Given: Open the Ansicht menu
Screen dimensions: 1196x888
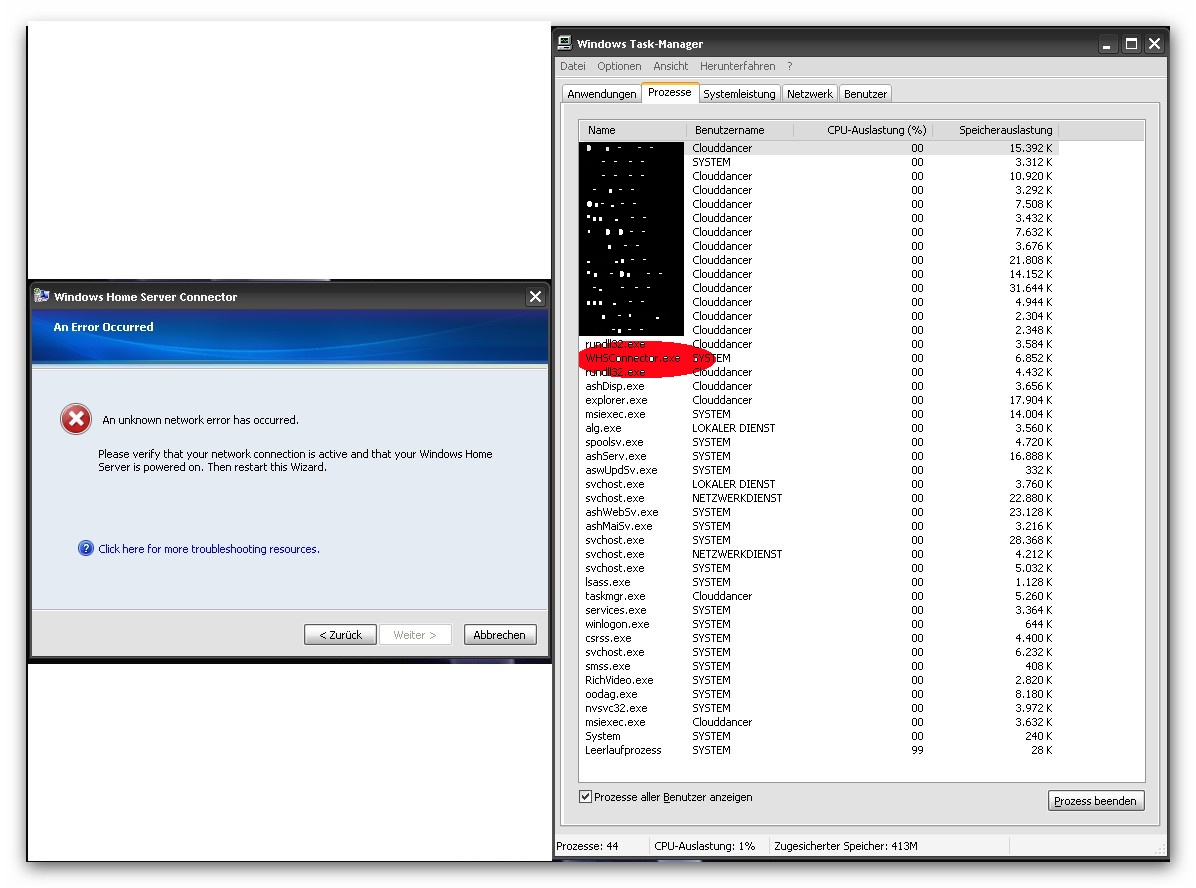Looking at the screenshot, I should 670,66.
